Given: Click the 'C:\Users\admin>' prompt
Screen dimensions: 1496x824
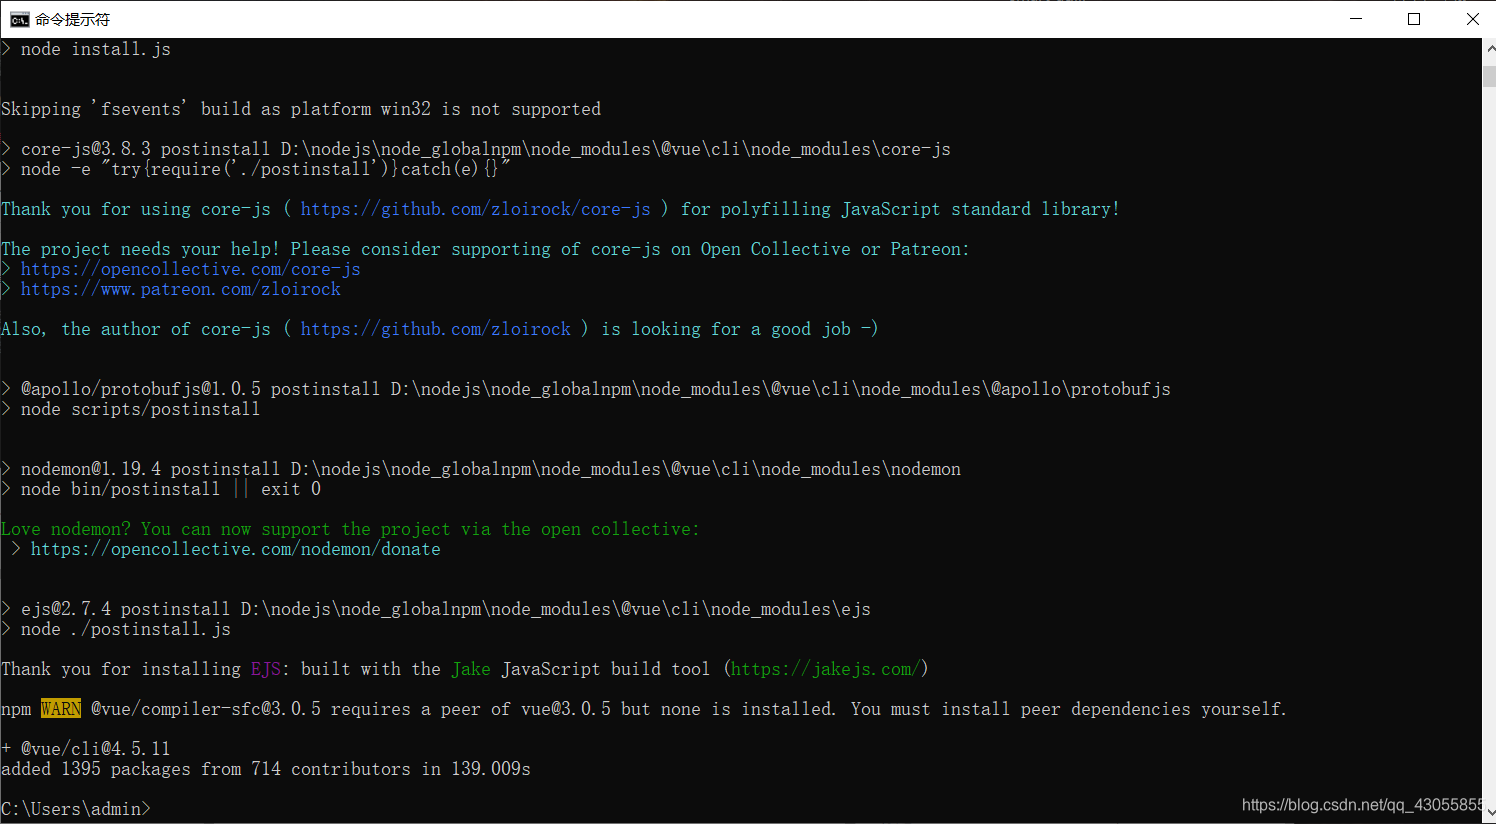Looking at the screenshot, I should pos(76,809).
